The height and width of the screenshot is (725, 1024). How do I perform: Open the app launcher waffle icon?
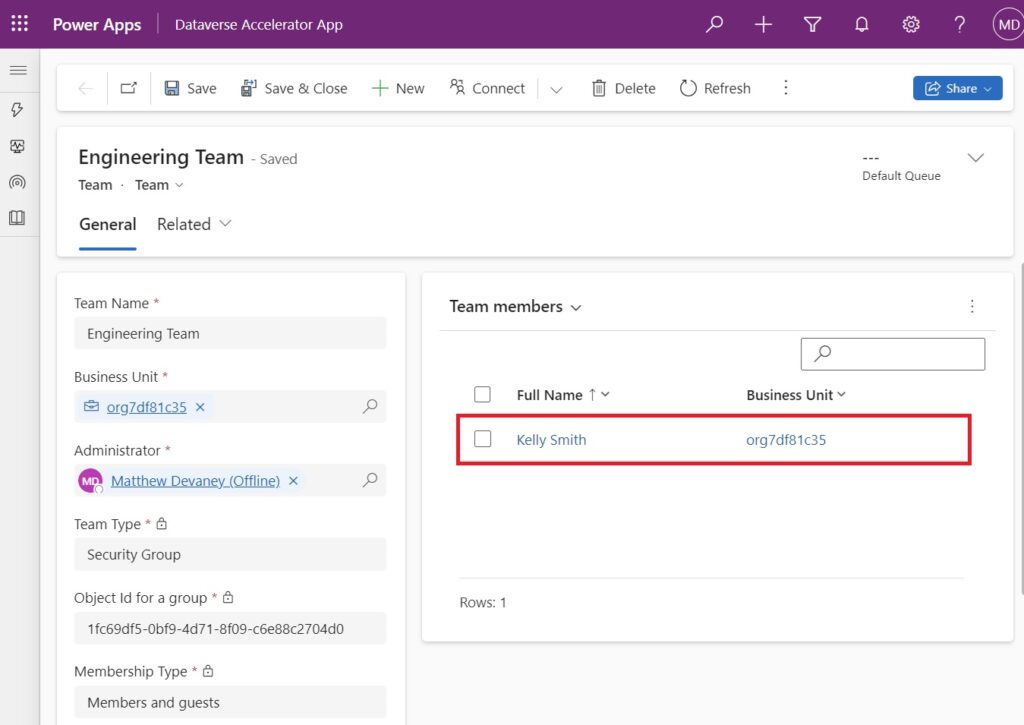pyautogui.click(x=20, y=24)
